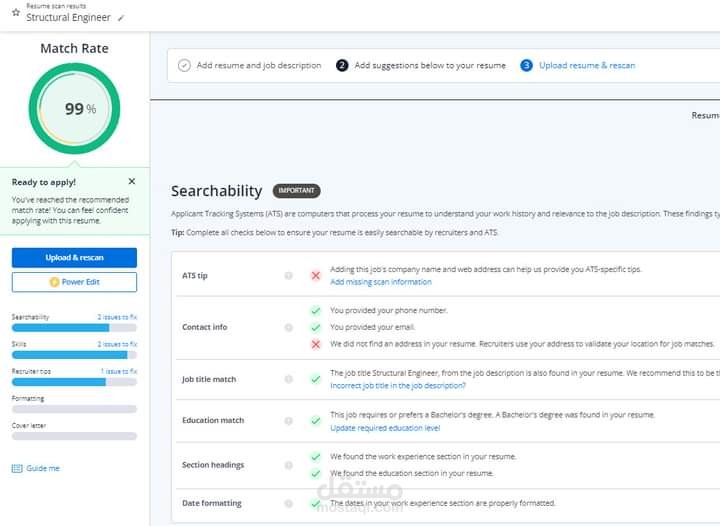This screenshot has width=720, height=526.
Task: Click the Cover letter progress bar
Action: point(74,436)
